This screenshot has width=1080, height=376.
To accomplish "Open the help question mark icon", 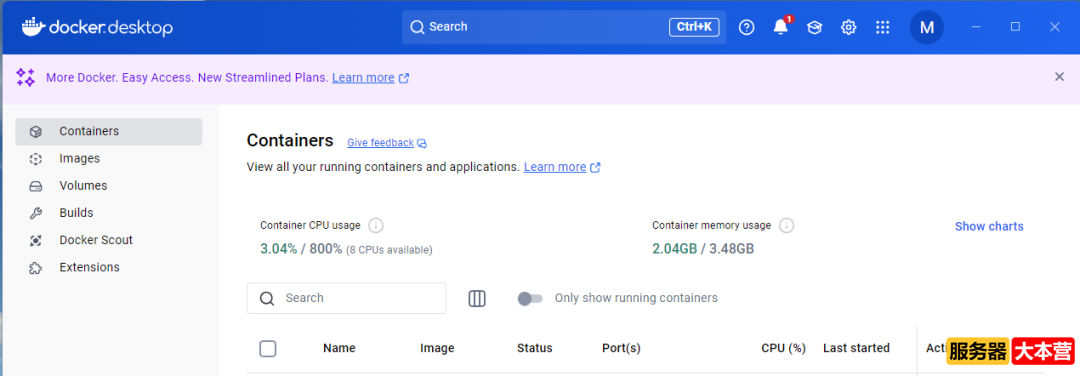I will [747, 27].
